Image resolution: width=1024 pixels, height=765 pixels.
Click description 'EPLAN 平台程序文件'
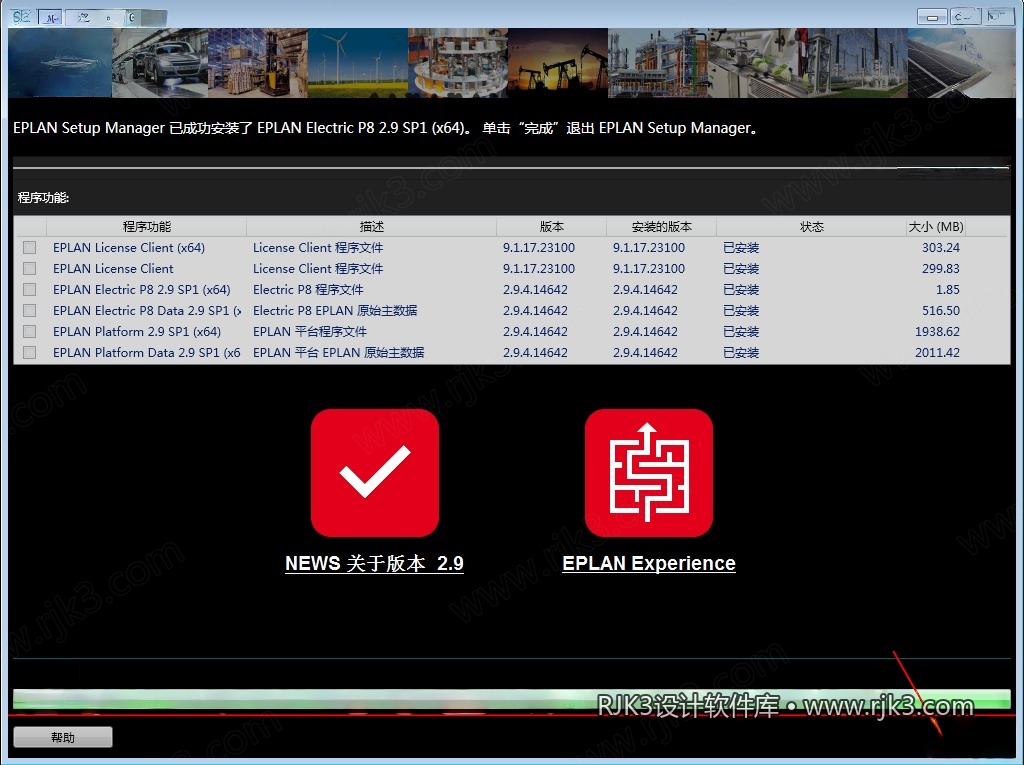tap(310, 331)
